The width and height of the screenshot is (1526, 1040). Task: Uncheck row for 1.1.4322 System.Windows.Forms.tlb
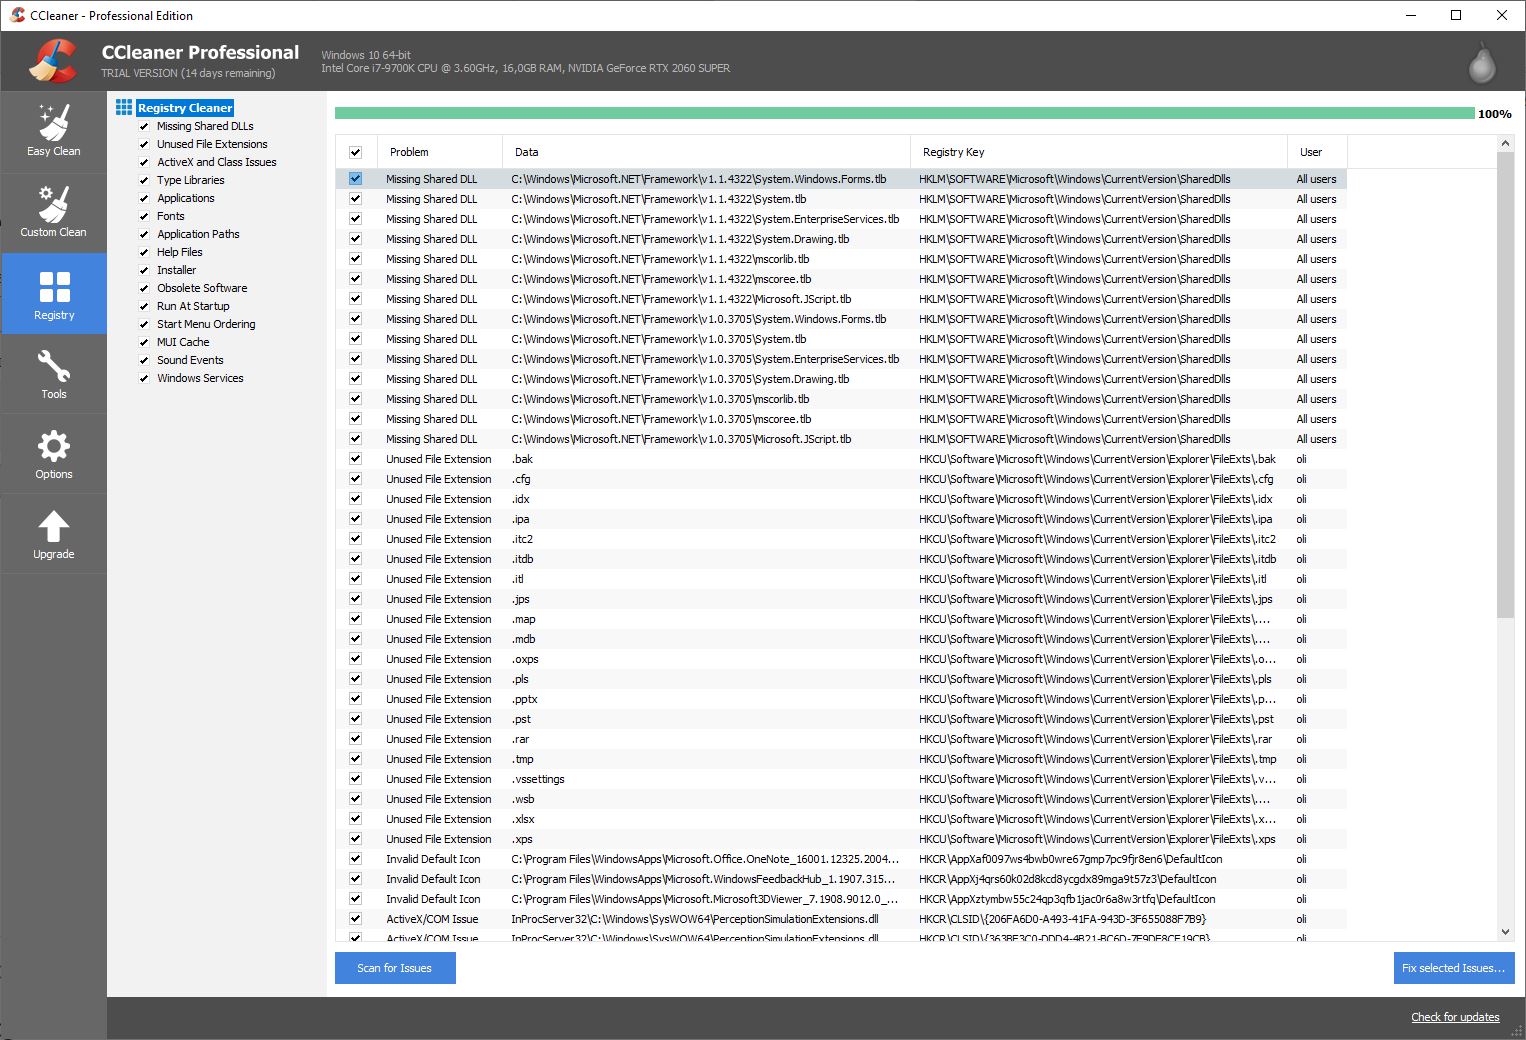pos(355,179)
